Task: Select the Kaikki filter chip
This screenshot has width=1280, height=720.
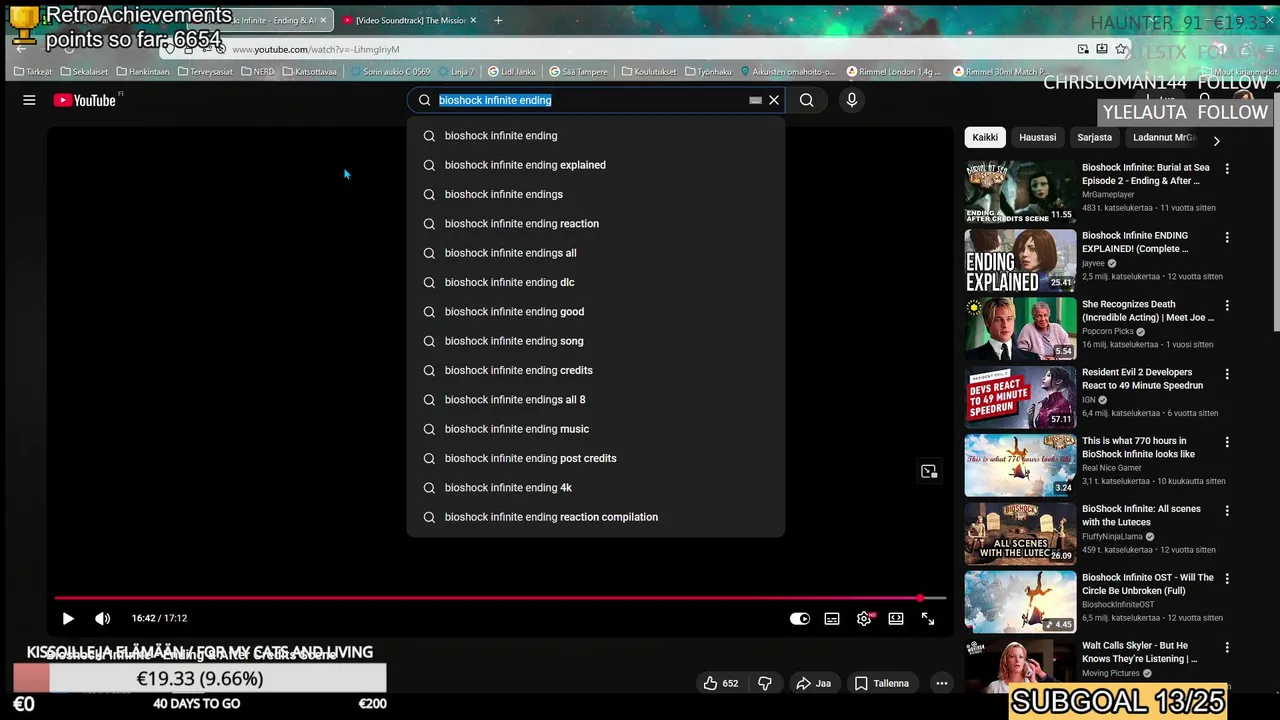Action: coord(985,138)
